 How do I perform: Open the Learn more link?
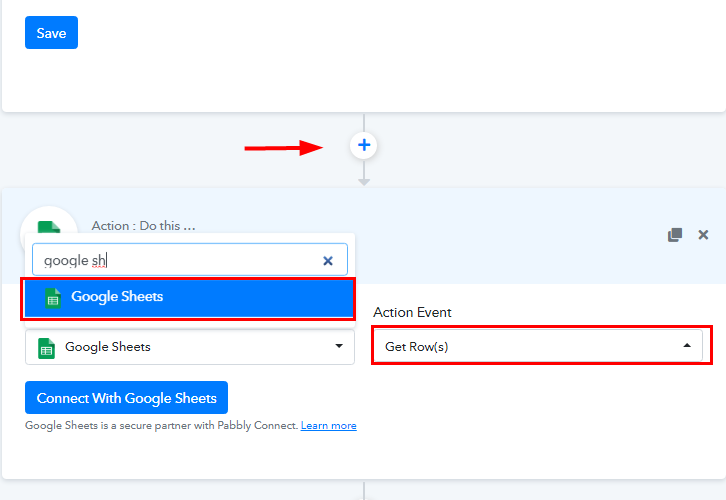pyautogui.click(x=329, y=425)
